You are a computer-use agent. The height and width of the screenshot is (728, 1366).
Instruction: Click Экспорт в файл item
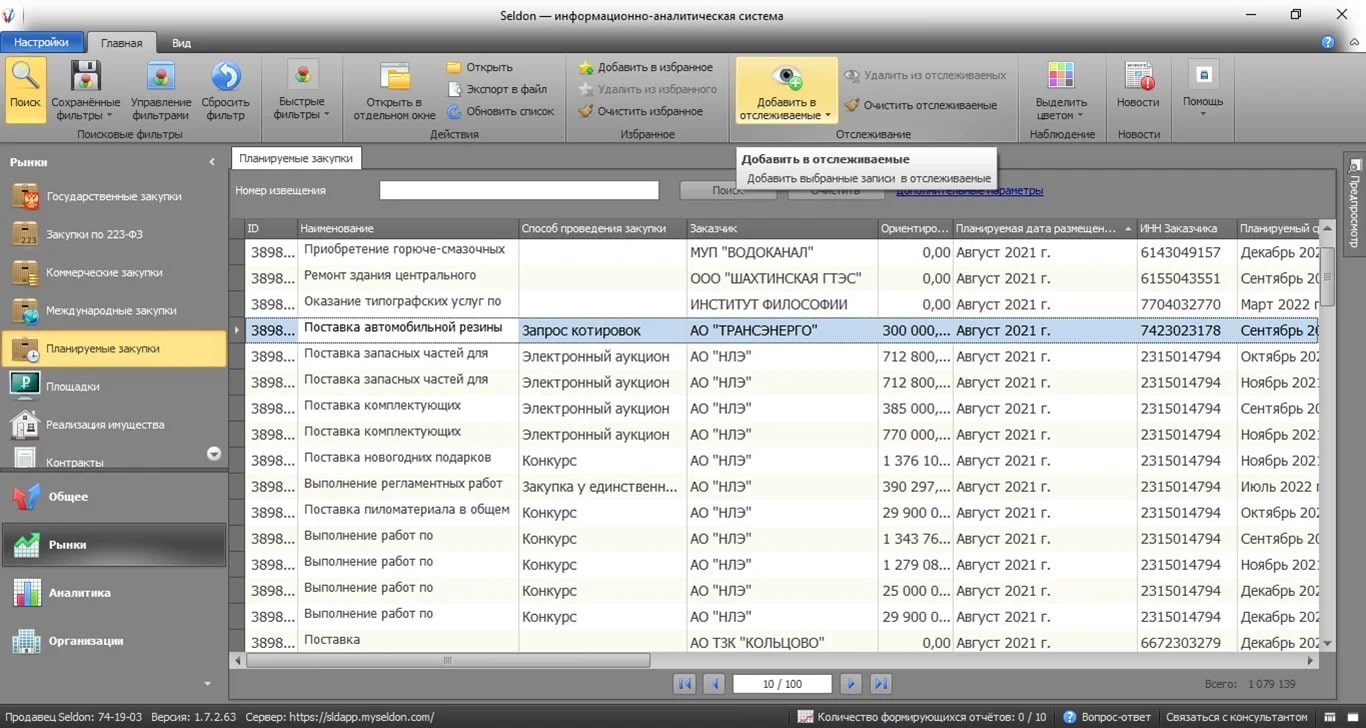(496, 89)
